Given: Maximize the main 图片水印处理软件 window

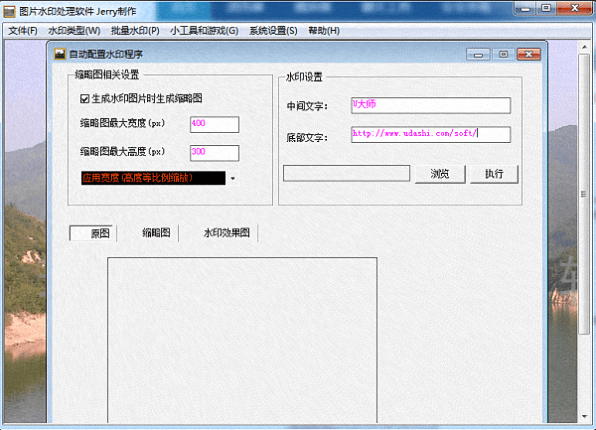Looking at the screenshot, I should pos(546,8).
